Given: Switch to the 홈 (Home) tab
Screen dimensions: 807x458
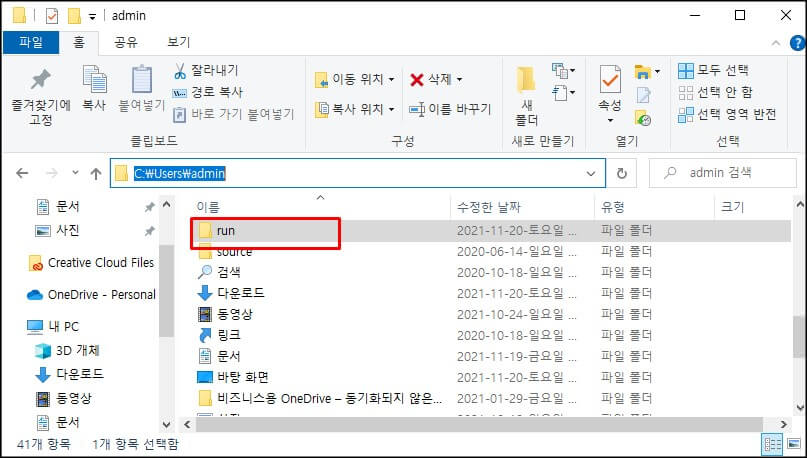Looking at the screenshot, I should tap(79, 42).
